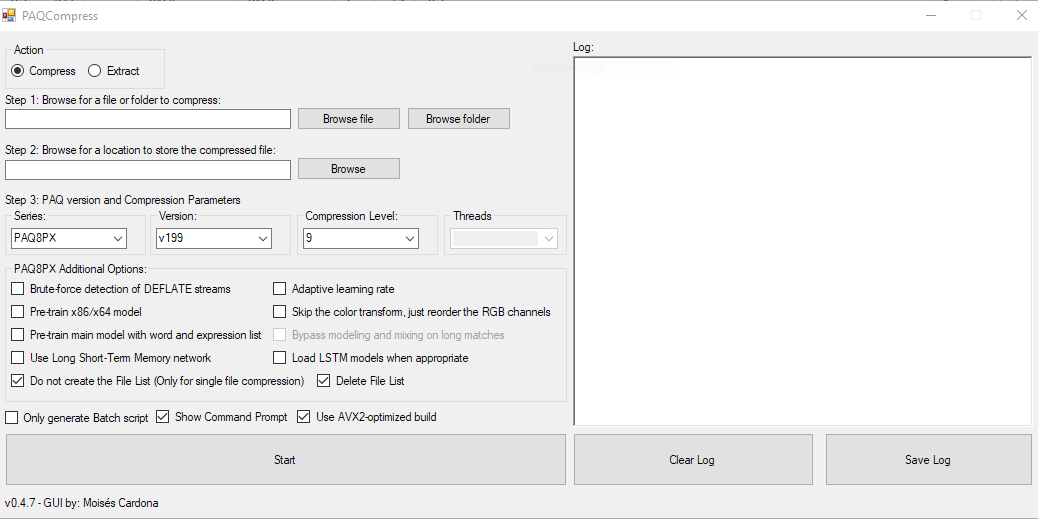Click the version text v0.4.7 GUI by Moisés Cardona
The width and height of the screenshot is (1038, 519).
point(81,502)
